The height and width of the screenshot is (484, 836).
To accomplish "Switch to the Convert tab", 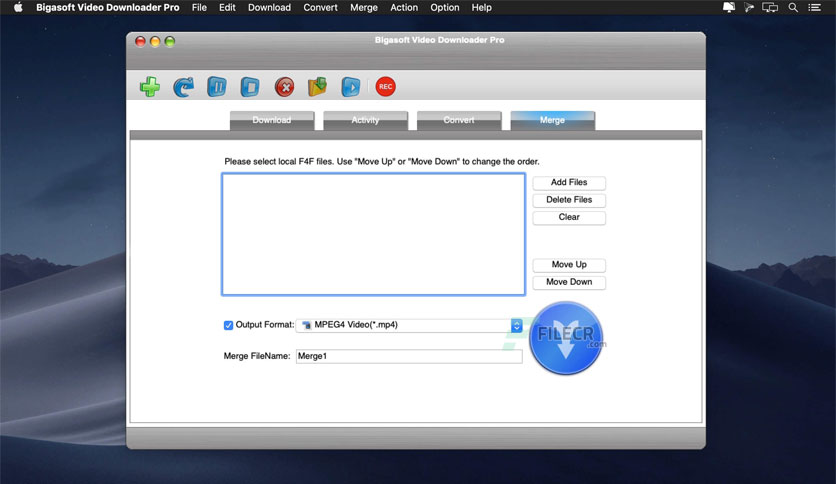I will 459,120.
